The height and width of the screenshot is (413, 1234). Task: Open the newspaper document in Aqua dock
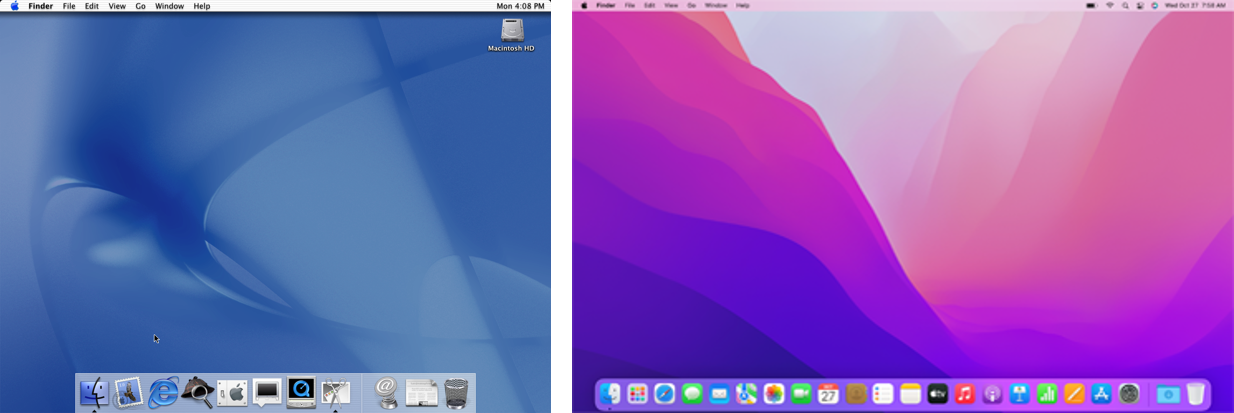pos(421,393)
